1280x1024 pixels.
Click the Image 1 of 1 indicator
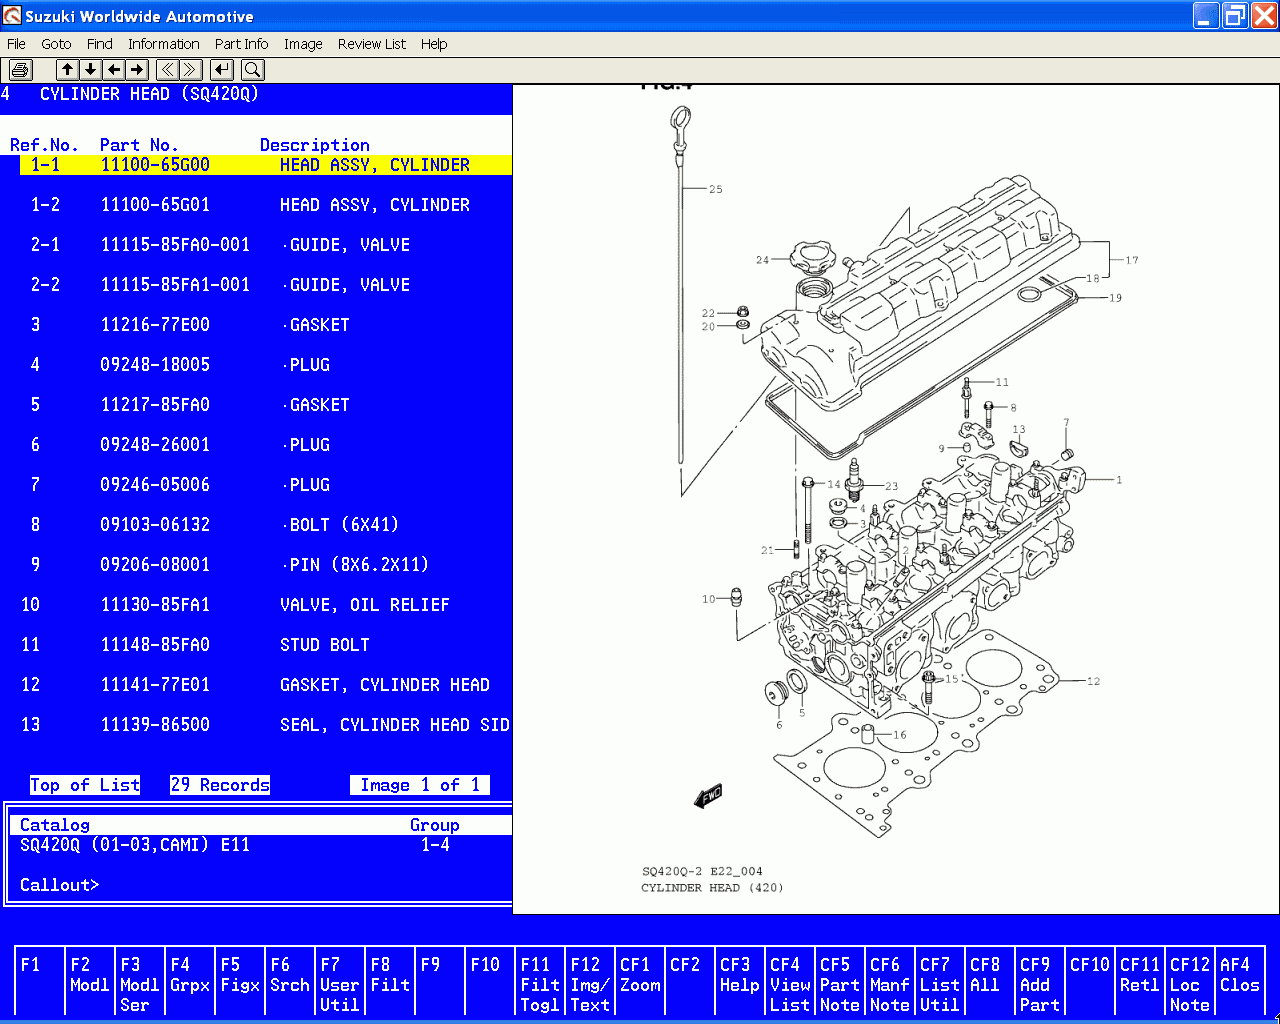[420, 785]
